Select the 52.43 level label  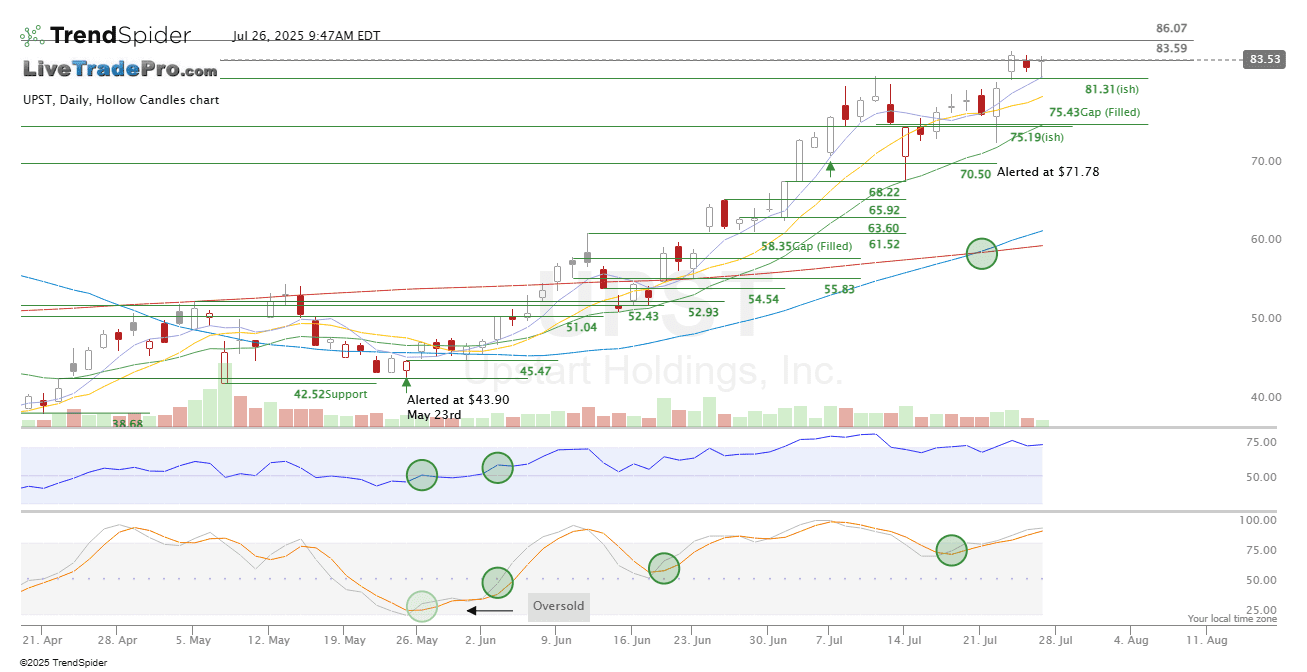tap(643, 316)
